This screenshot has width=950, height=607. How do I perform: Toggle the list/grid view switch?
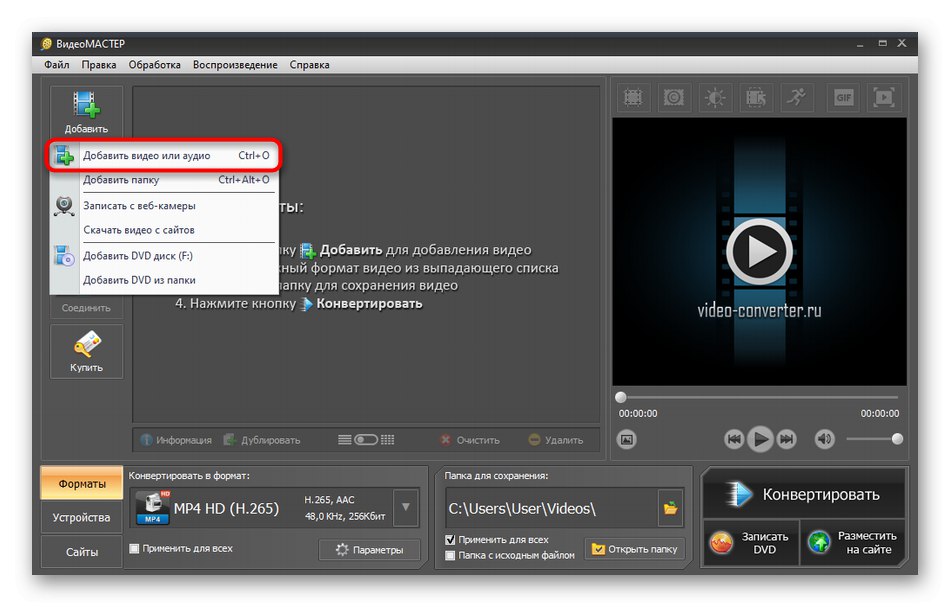[366, 440]
